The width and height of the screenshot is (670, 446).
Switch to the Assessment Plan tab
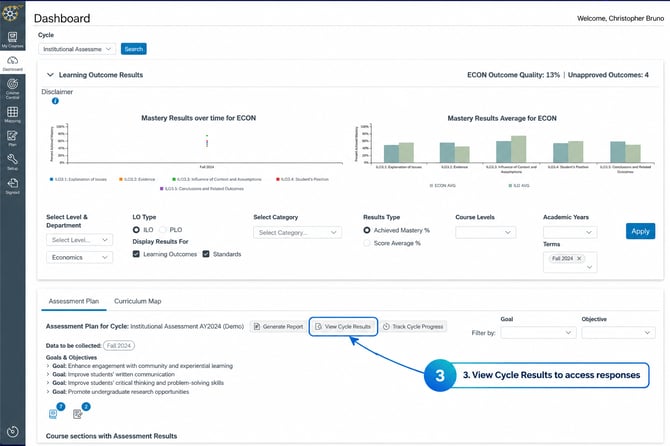[73, 301]
